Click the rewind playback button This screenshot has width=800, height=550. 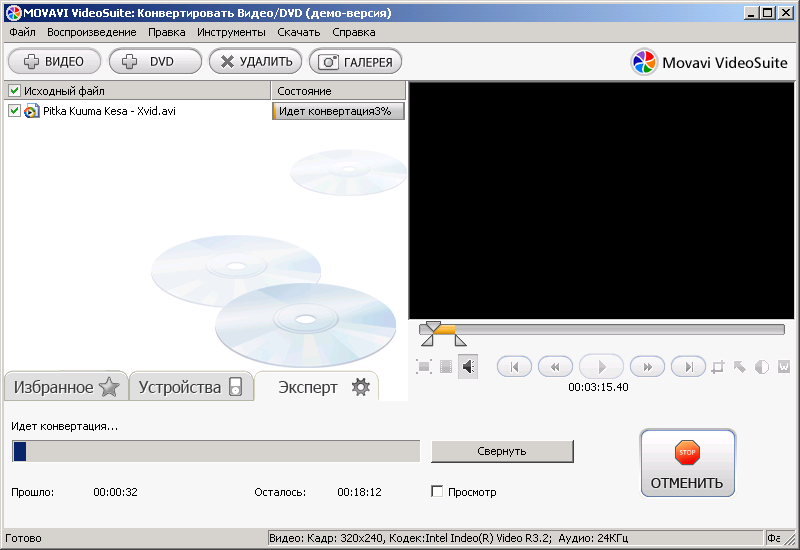point(555,366)
